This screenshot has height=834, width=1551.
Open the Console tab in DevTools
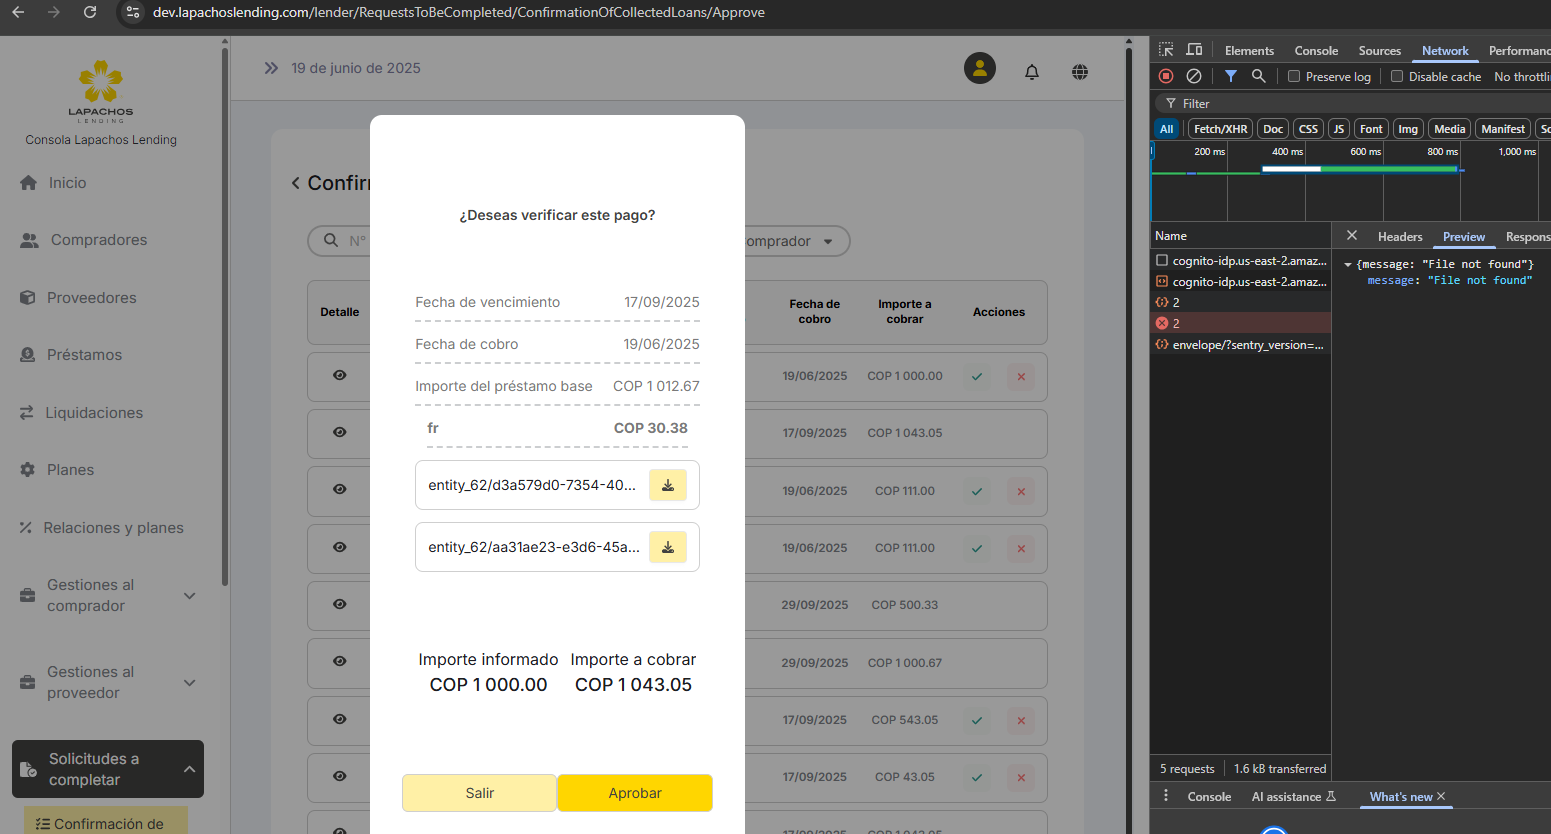(x=1315, y=51)
